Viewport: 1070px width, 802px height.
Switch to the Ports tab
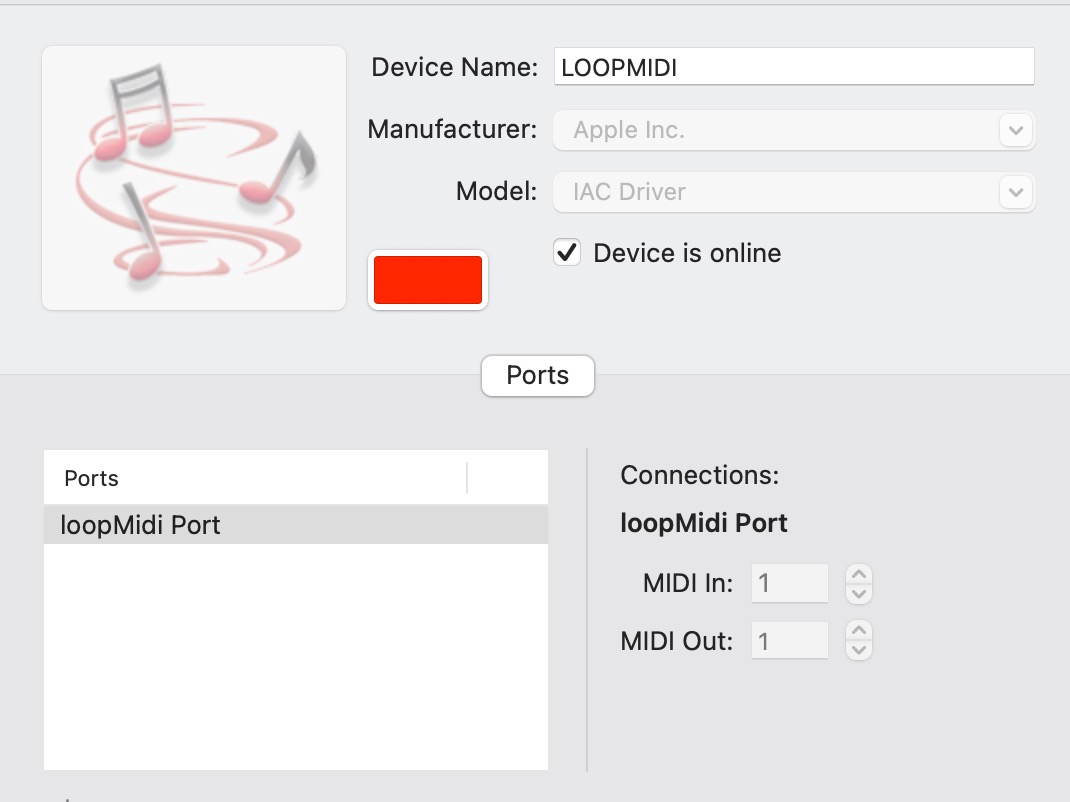tap(538, 376)
